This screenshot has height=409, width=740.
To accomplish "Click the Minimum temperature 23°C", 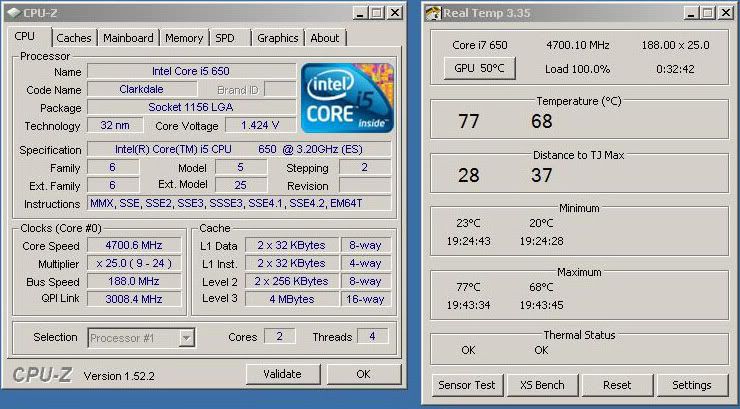I will [468, 223].
